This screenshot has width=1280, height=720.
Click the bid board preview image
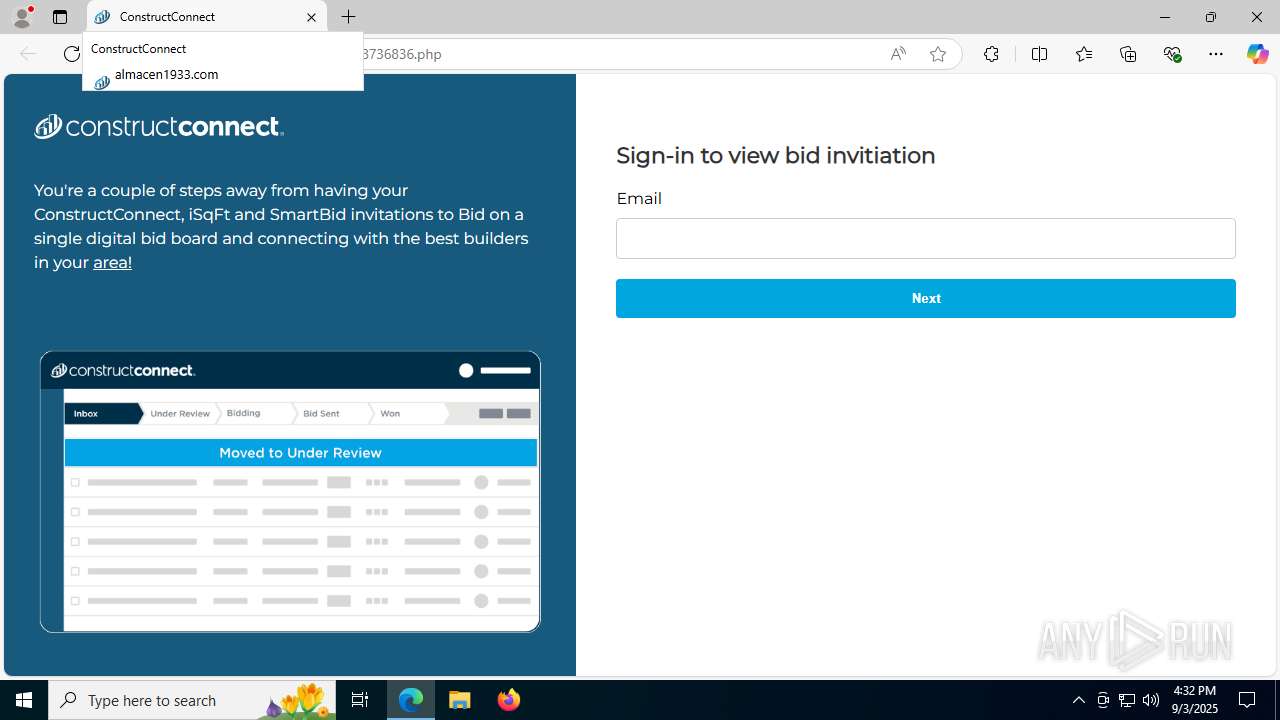coord(290,491)
